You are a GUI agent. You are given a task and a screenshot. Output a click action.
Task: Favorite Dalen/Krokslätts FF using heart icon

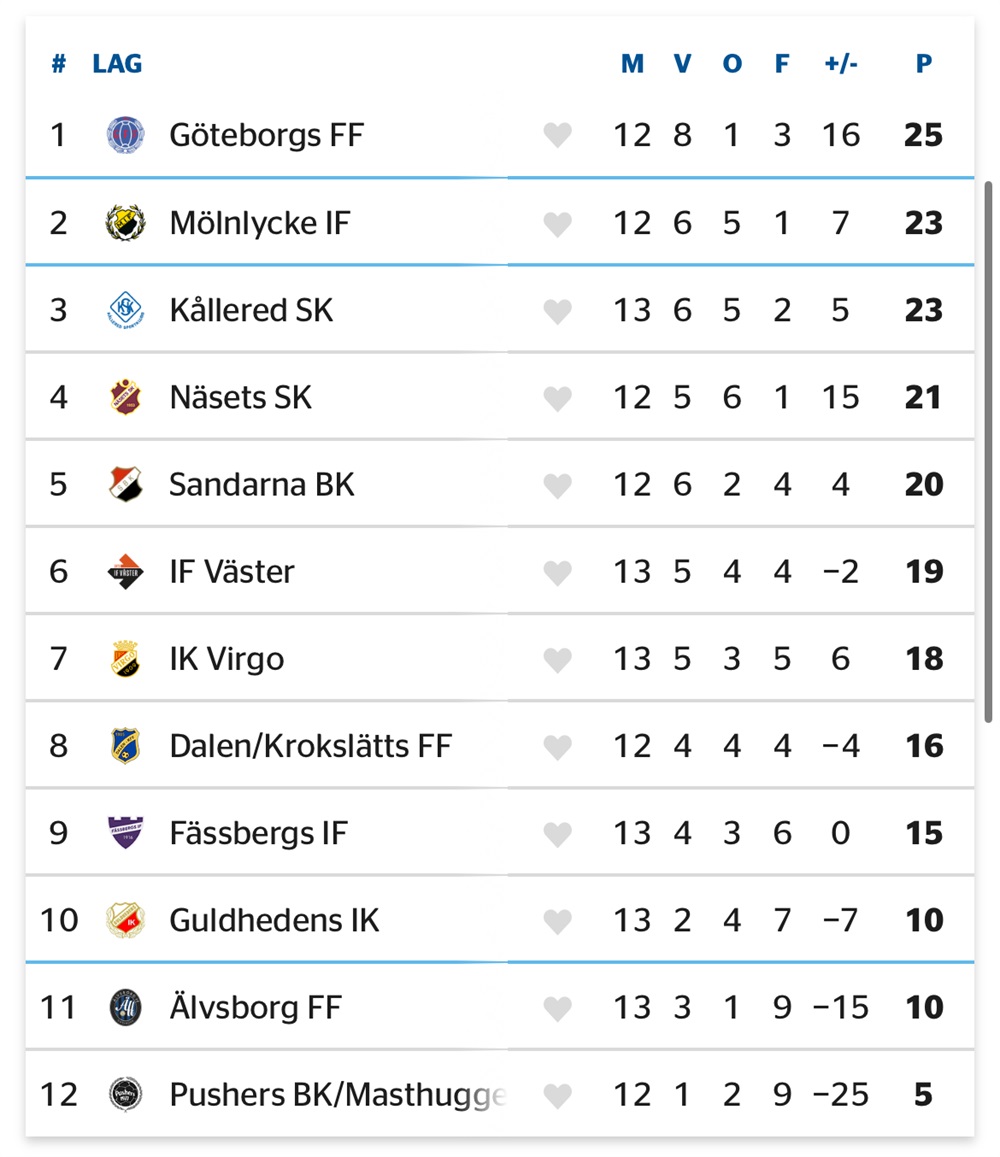coord(557,747)
